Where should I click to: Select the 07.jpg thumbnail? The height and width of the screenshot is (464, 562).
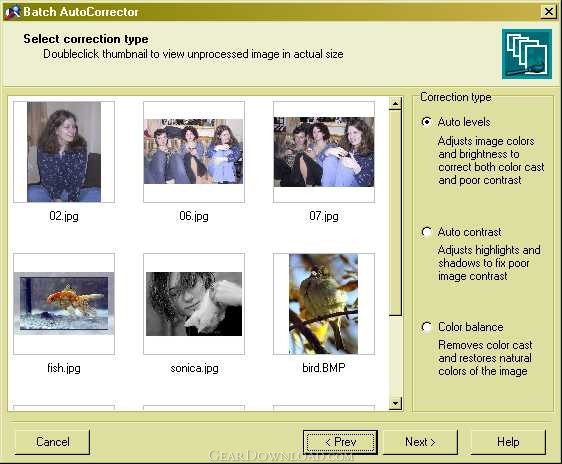point(324,152)
